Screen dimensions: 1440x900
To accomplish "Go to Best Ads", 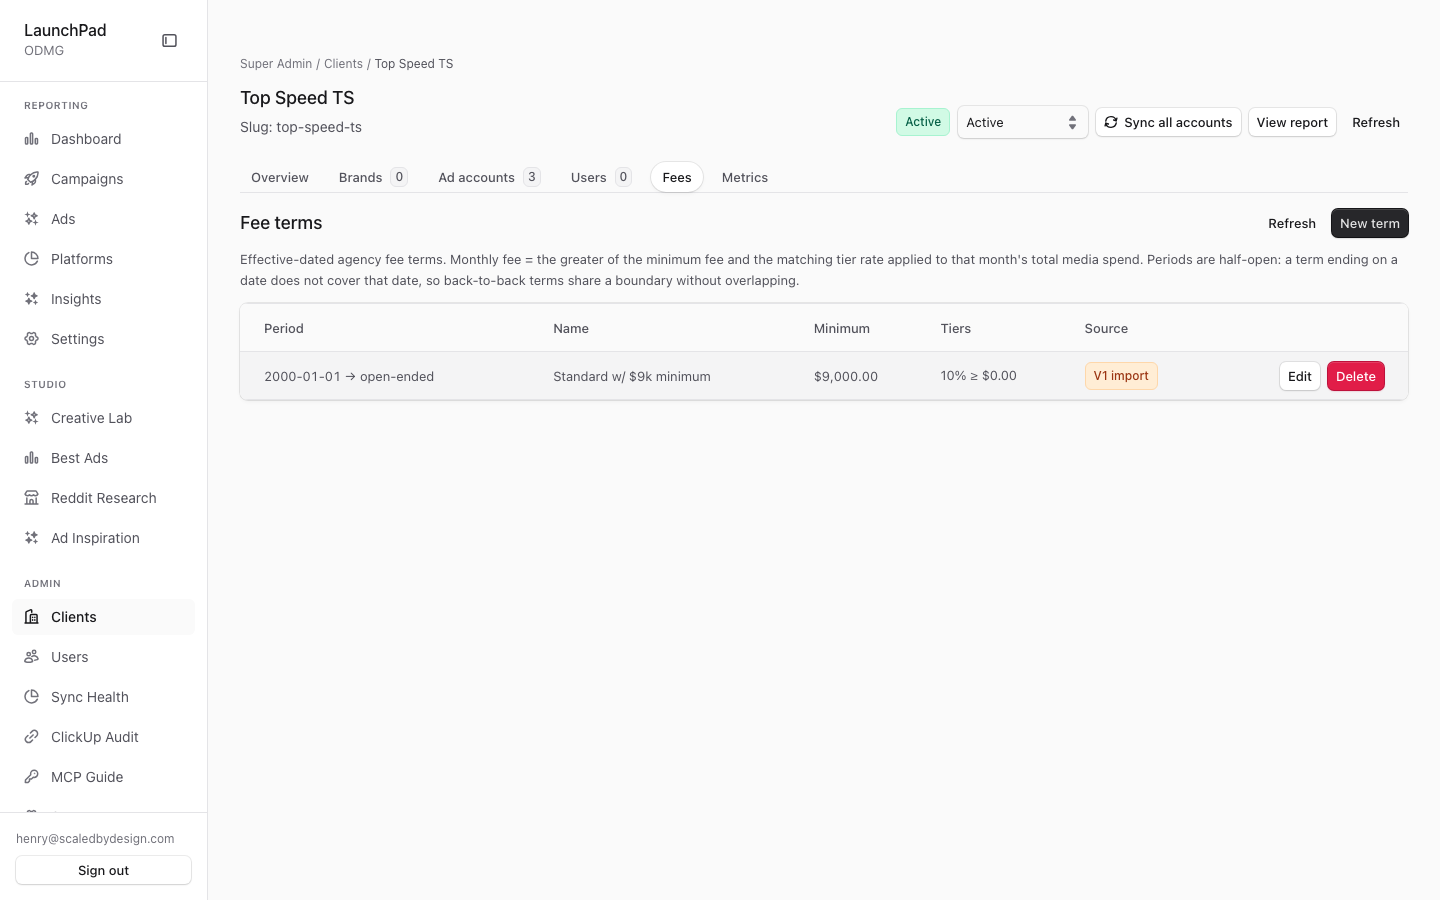I will 104,458.
